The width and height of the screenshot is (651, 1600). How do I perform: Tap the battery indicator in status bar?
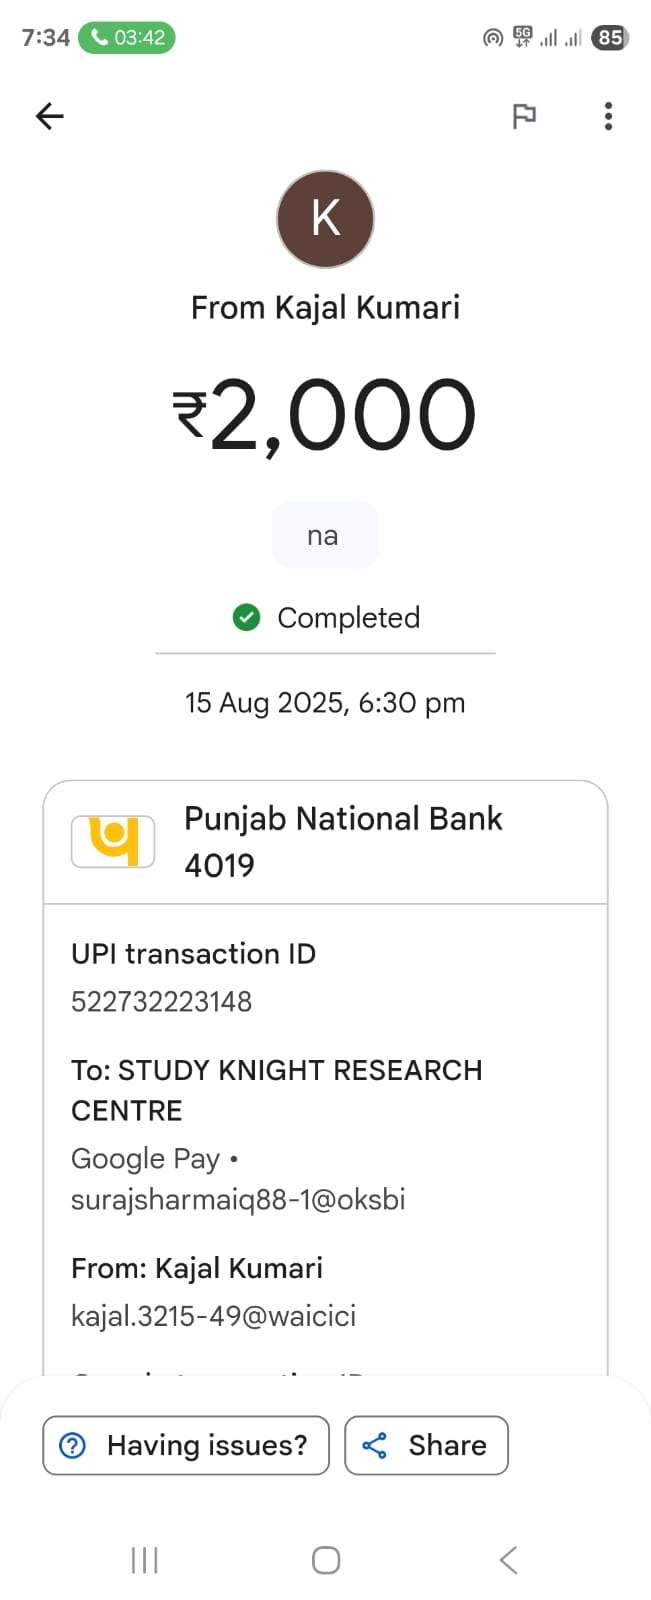pyautogui.click(x=610, y=38)
